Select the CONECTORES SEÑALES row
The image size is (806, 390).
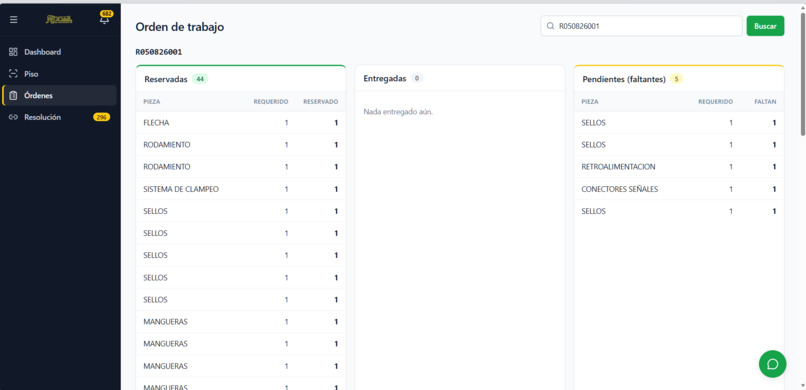(x=679, y=189)
